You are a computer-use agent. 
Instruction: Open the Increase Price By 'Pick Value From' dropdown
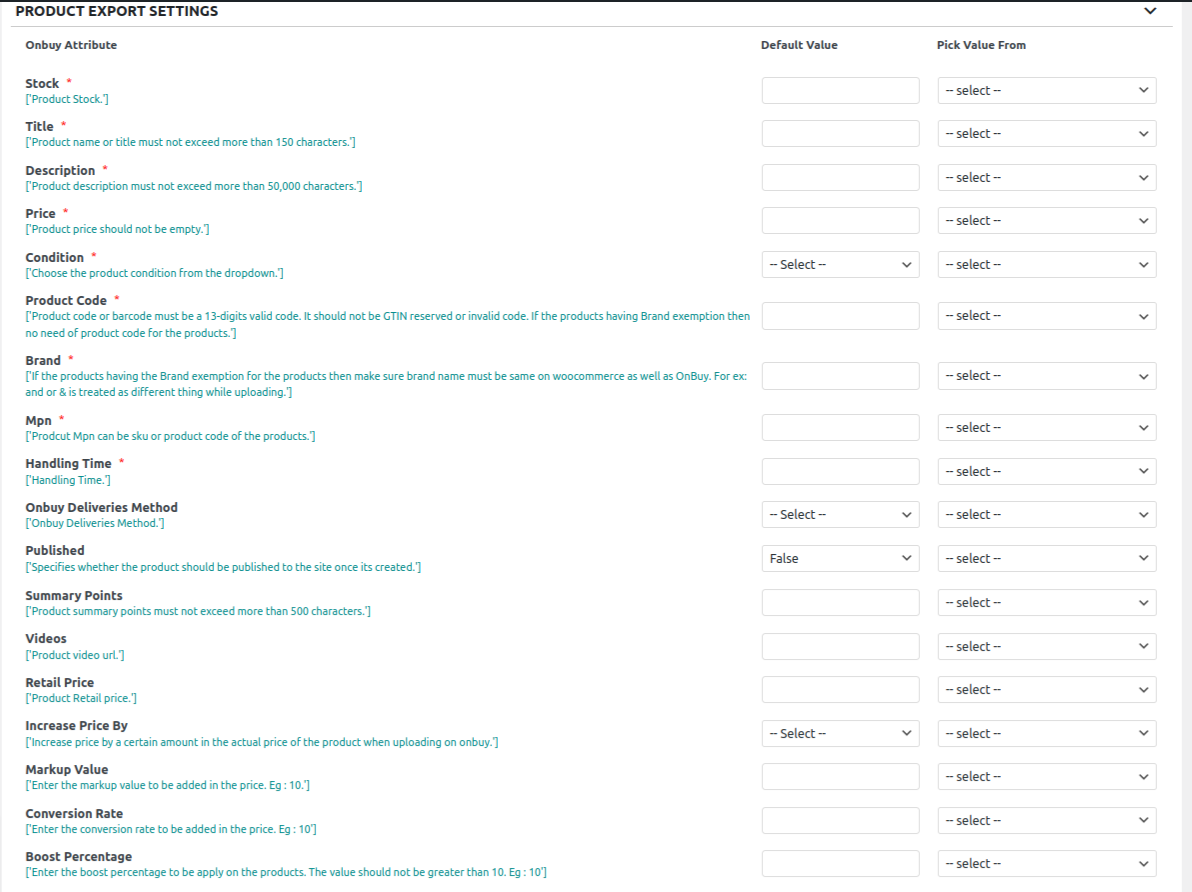coord(1047,734)
